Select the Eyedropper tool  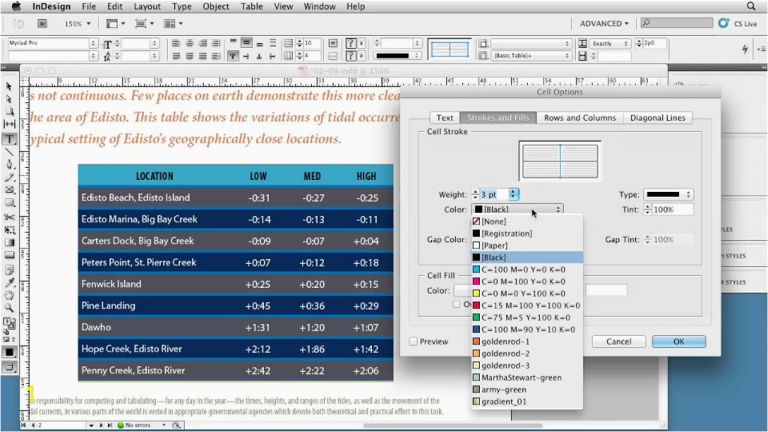(9, 283)
